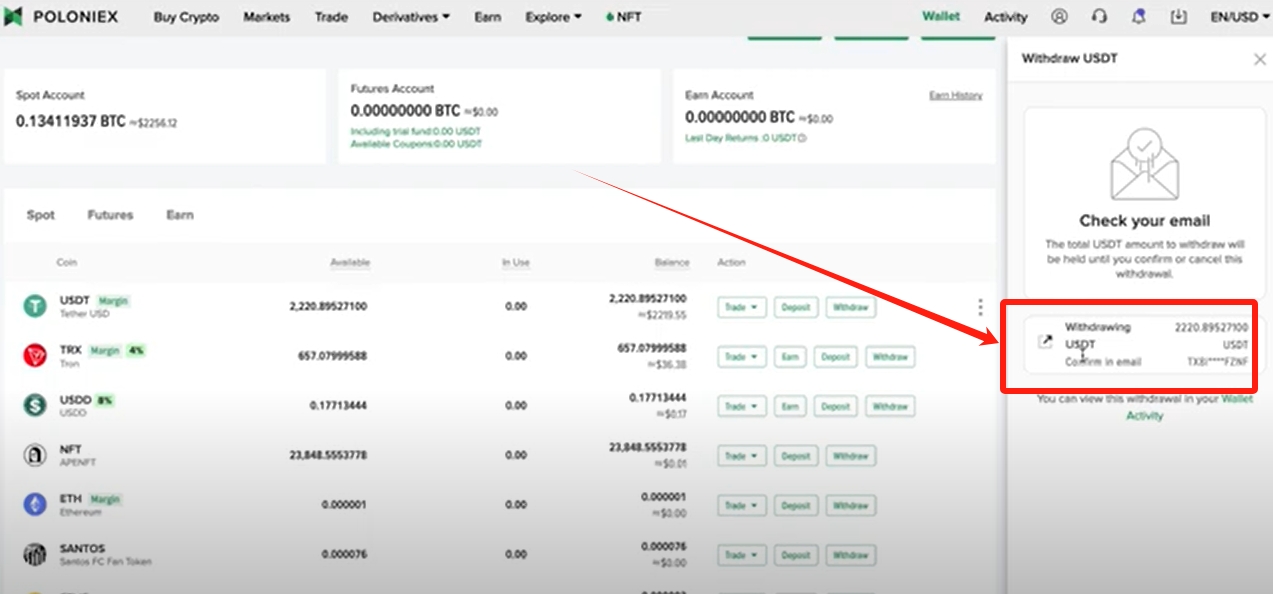Click the info icon next to Last Day Returns
Image resolution: width=1273 pixels, height=594 pixels.
(802, 138)
